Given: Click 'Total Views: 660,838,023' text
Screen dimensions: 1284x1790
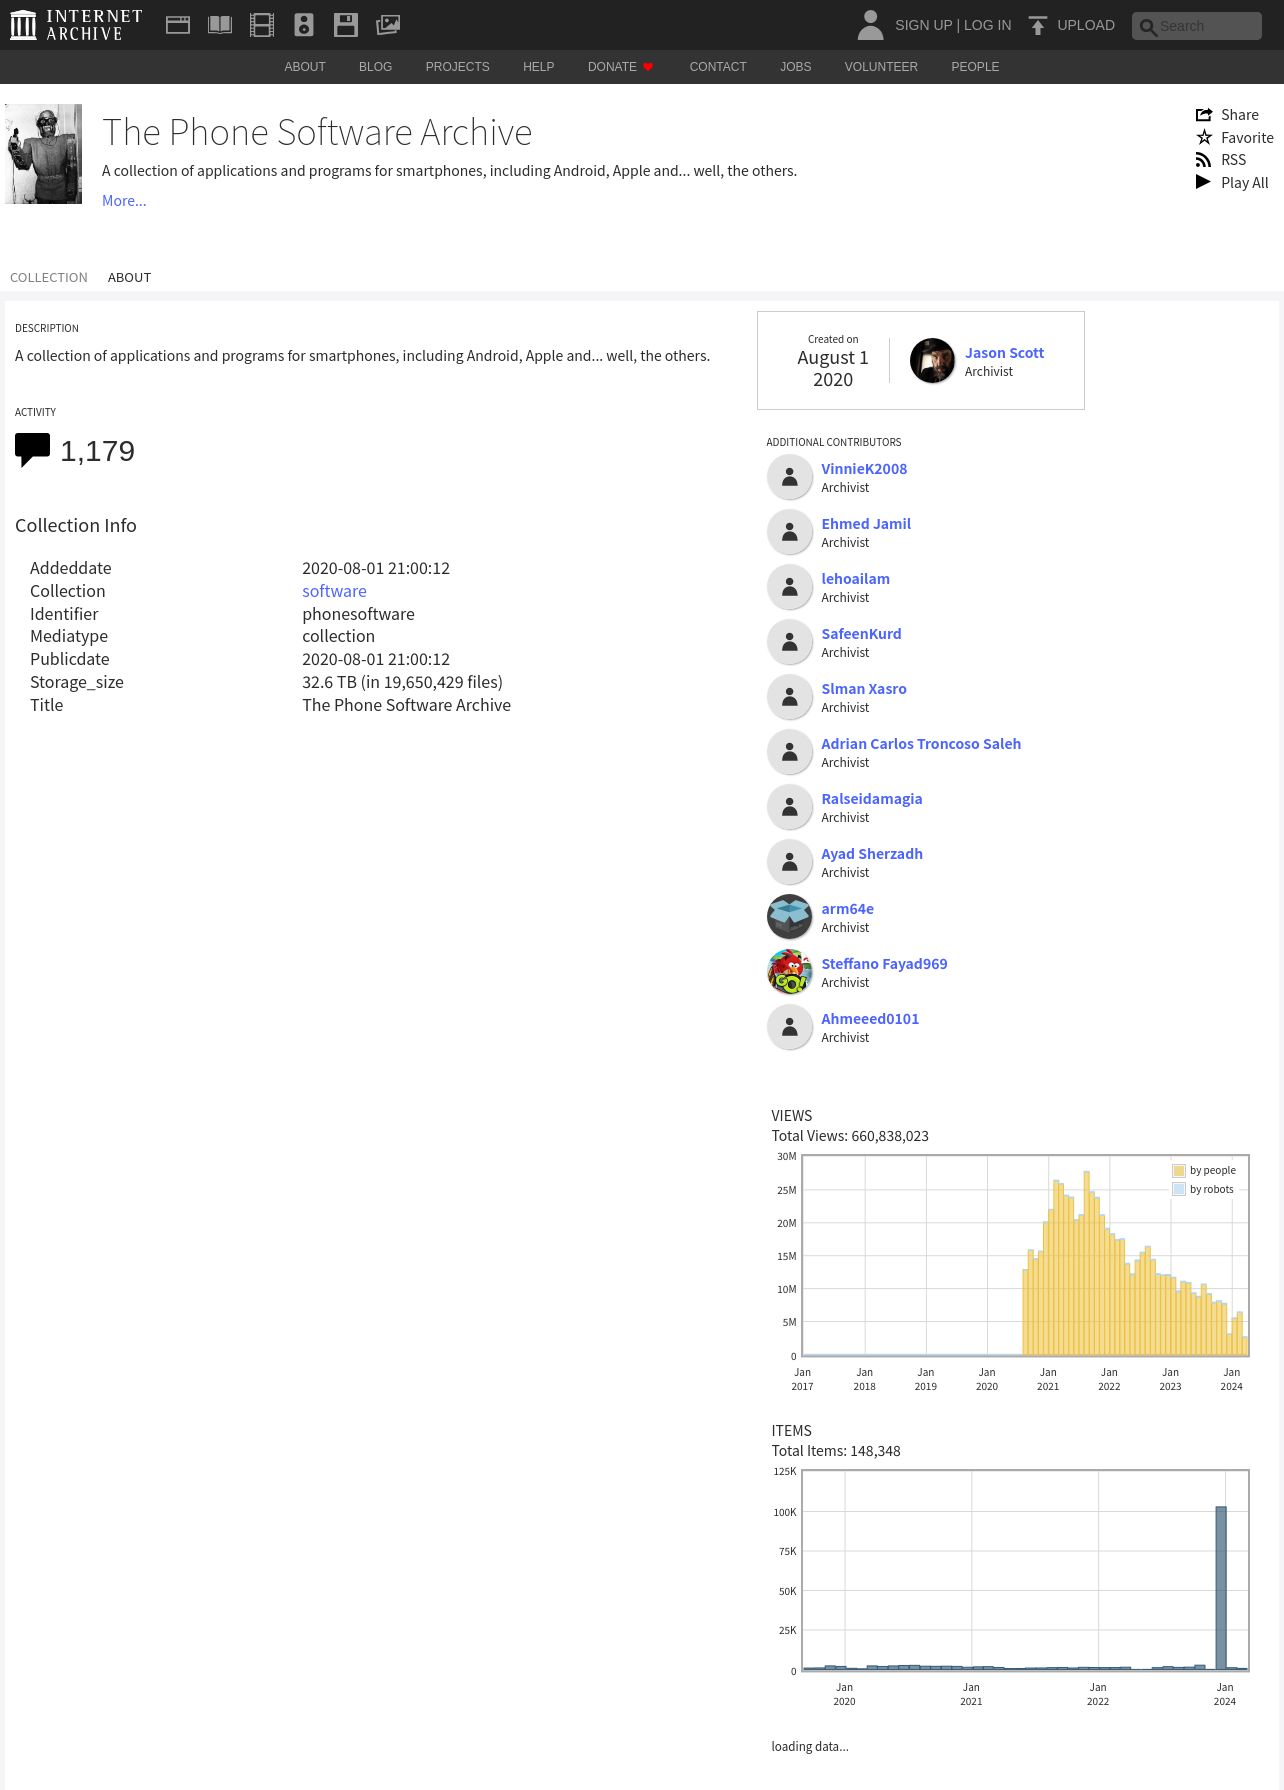Looking at the screenshot, I should click(x=850, y=1136).
